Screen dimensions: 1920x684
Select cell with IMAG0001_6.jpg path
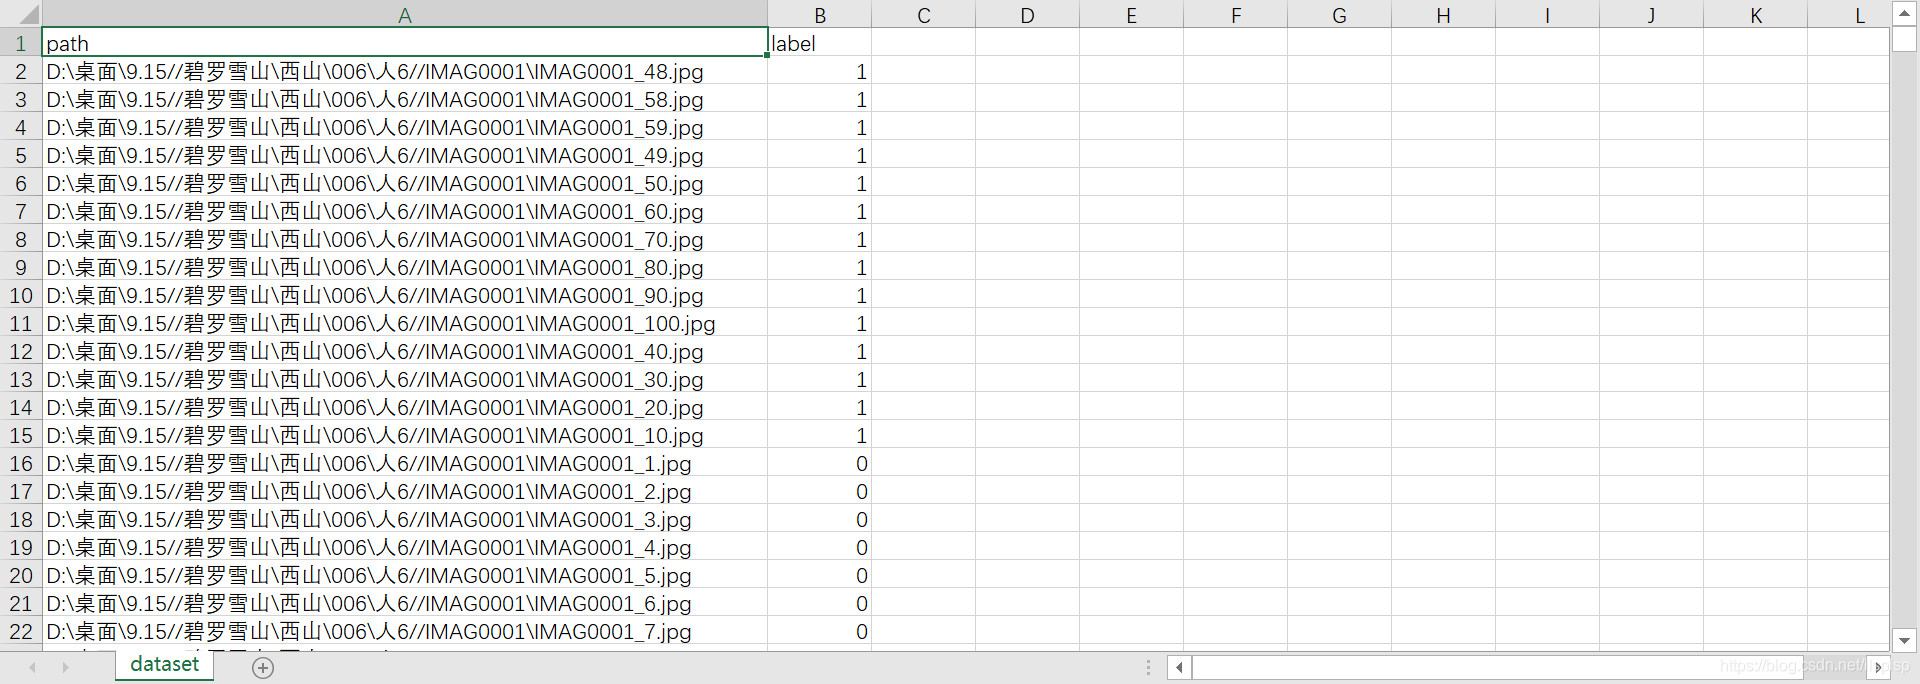[x=405, y=603]
